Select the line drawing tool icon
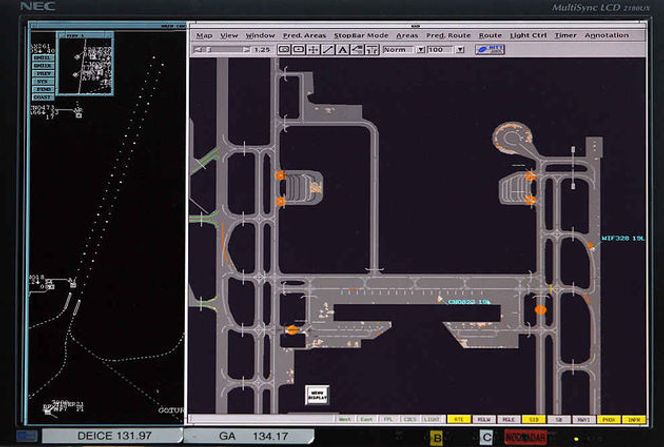 point(328,49)
